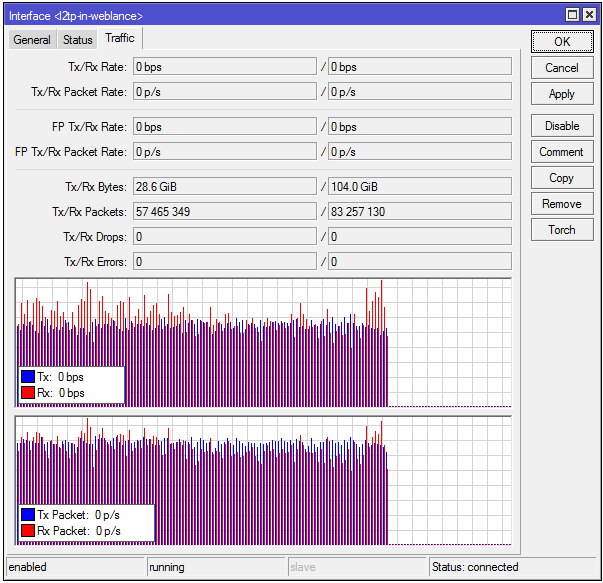The height and width of the screenshot is (583, 603).
Task: Click the 'Tx/Rx Rate:' label
Action: pos(97,67)
